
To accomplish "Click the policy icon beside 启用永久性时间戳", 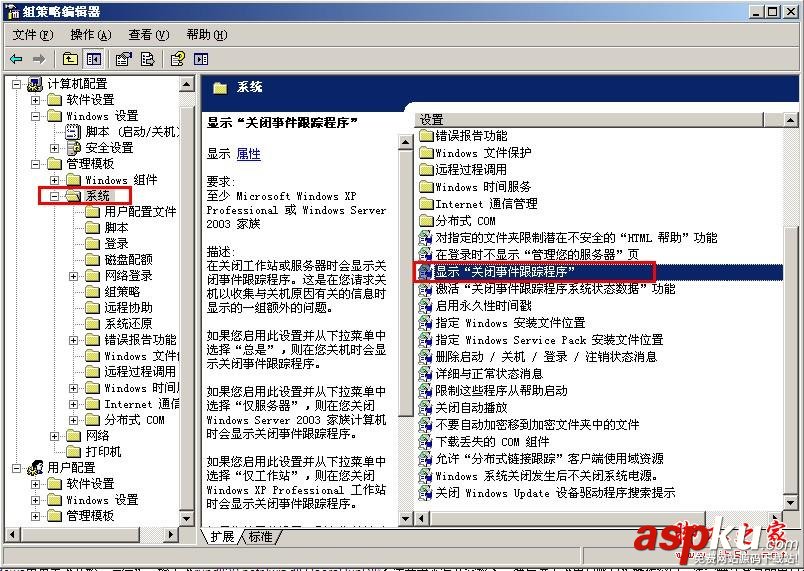I will pos(425,306).
